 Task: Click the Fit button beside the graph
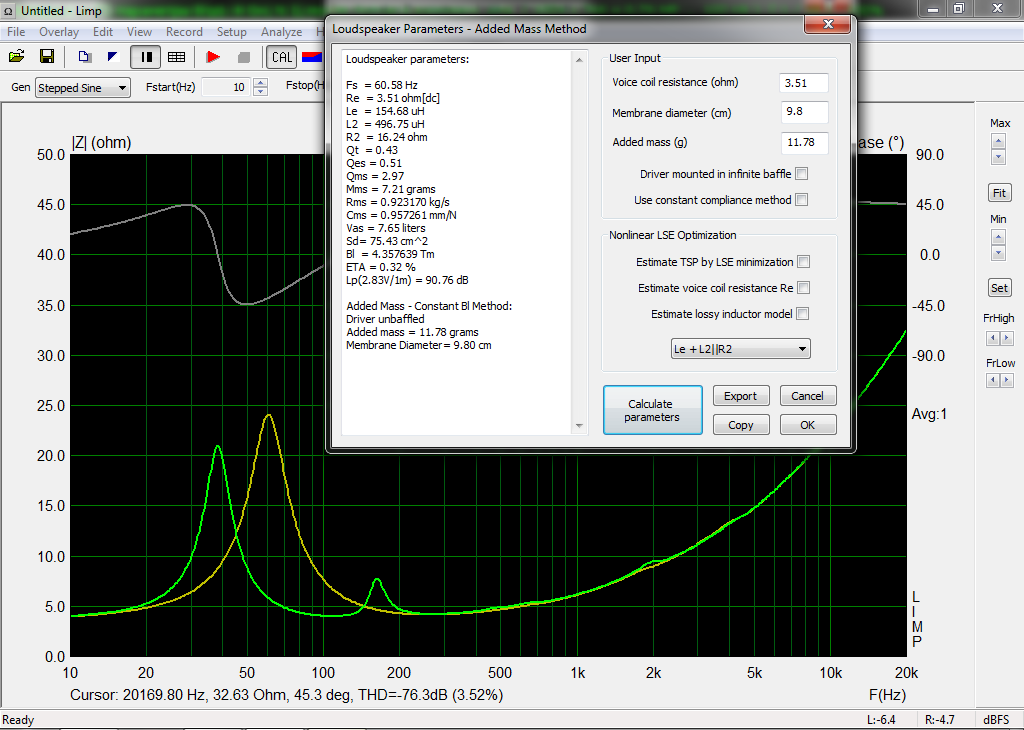[999, 193]
